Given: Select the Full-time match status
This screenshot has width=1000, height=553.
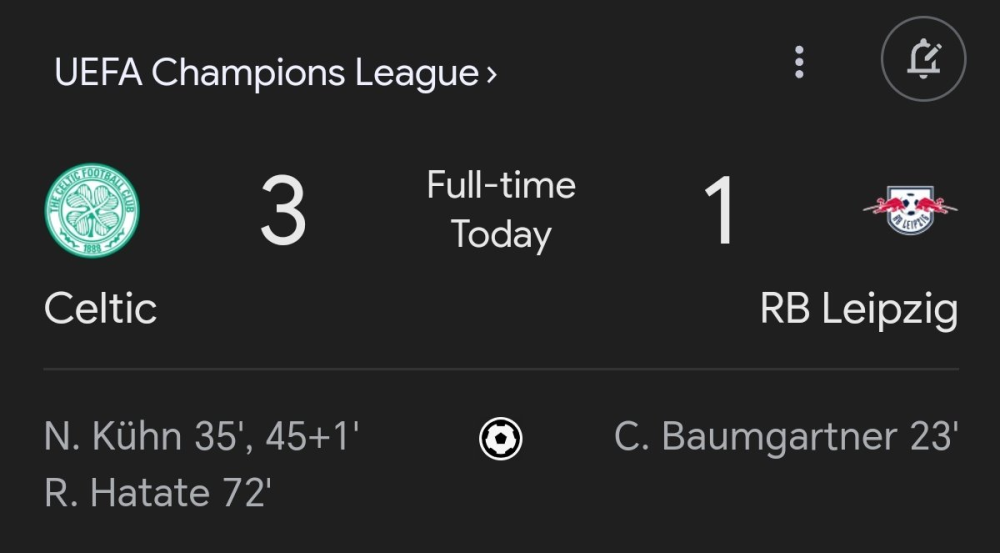Looking at the screenshot, I should pos(501,186).
